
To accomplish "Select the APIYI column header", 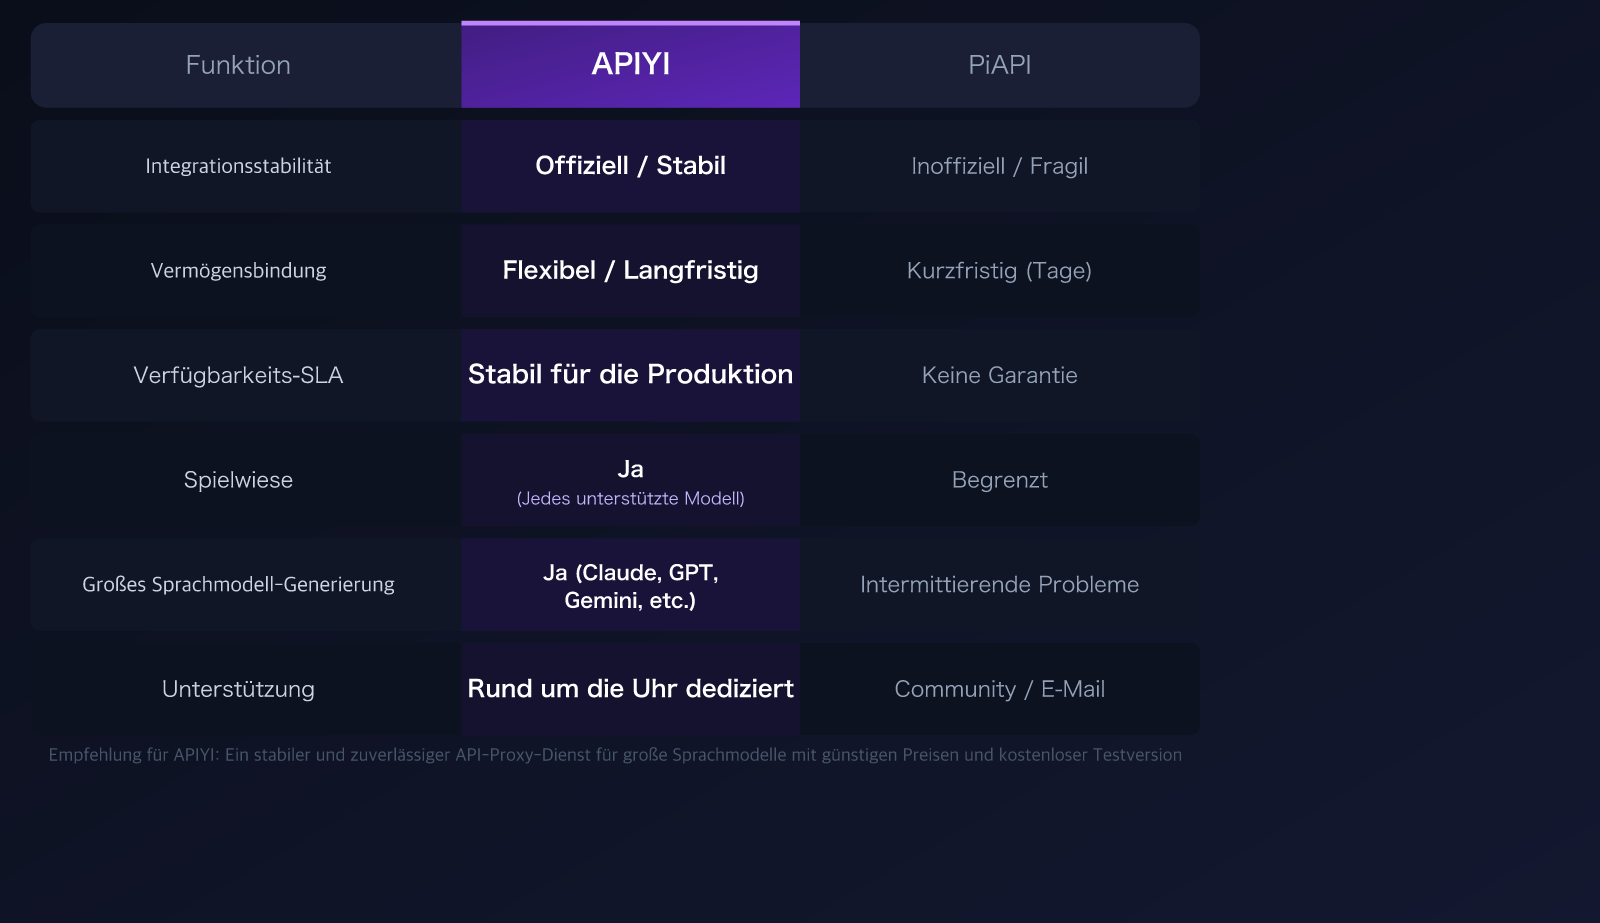I will [x=629, y=64].
